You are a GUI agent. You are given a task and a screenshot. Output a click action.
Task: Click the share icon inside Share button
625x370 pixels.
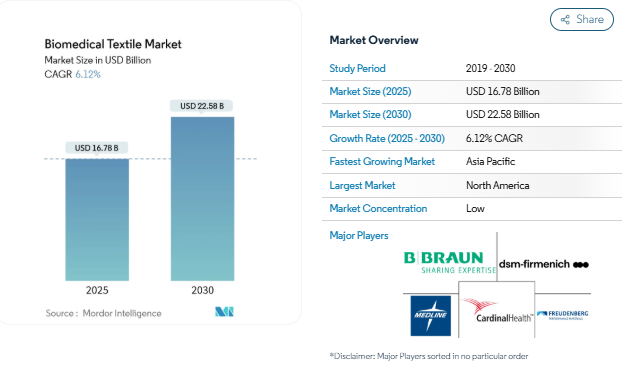[x=565, y=20]
